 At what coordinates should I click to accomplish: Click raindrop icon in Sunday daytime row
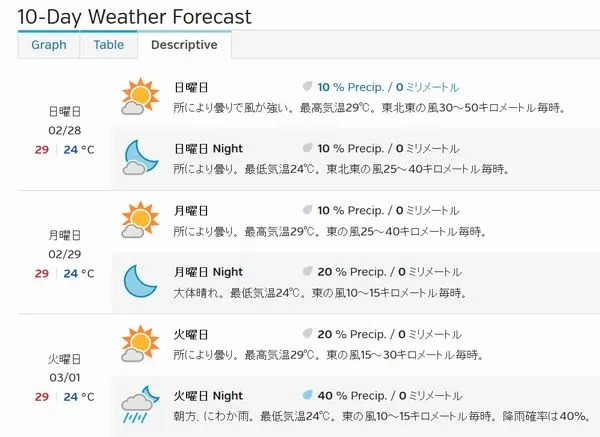308,86
